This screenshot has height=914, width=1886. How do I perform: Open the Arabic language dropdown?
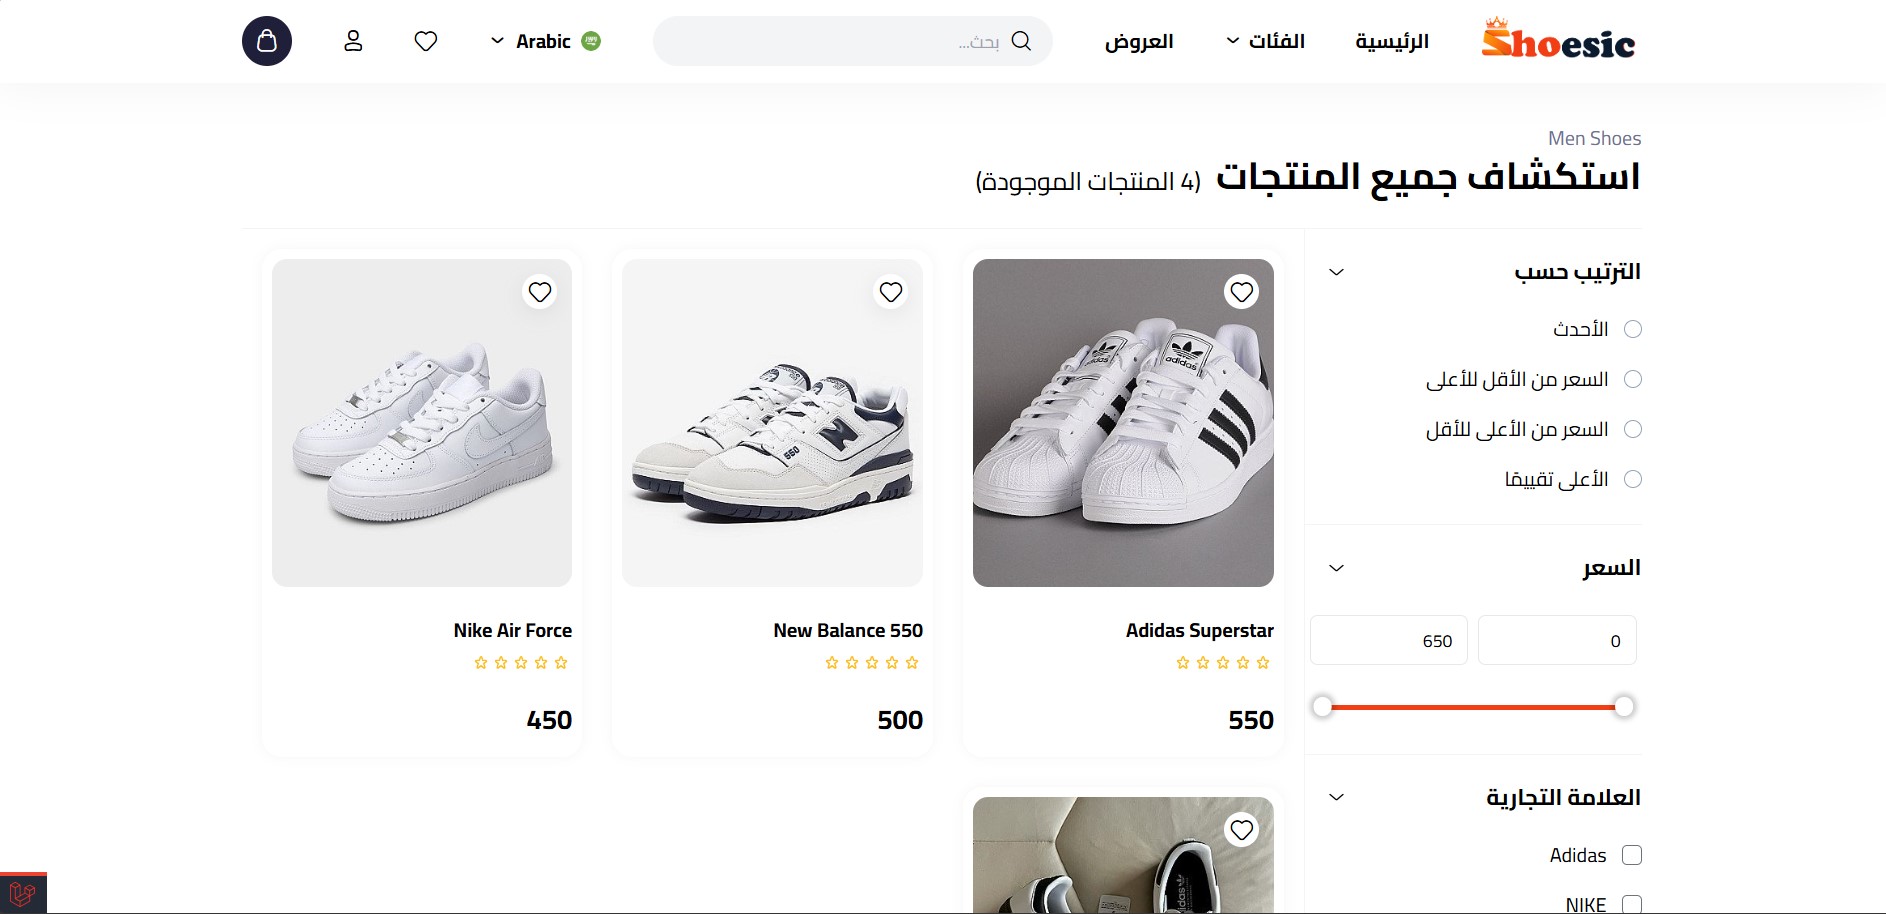pyautogui.click(x=545, y=41)
